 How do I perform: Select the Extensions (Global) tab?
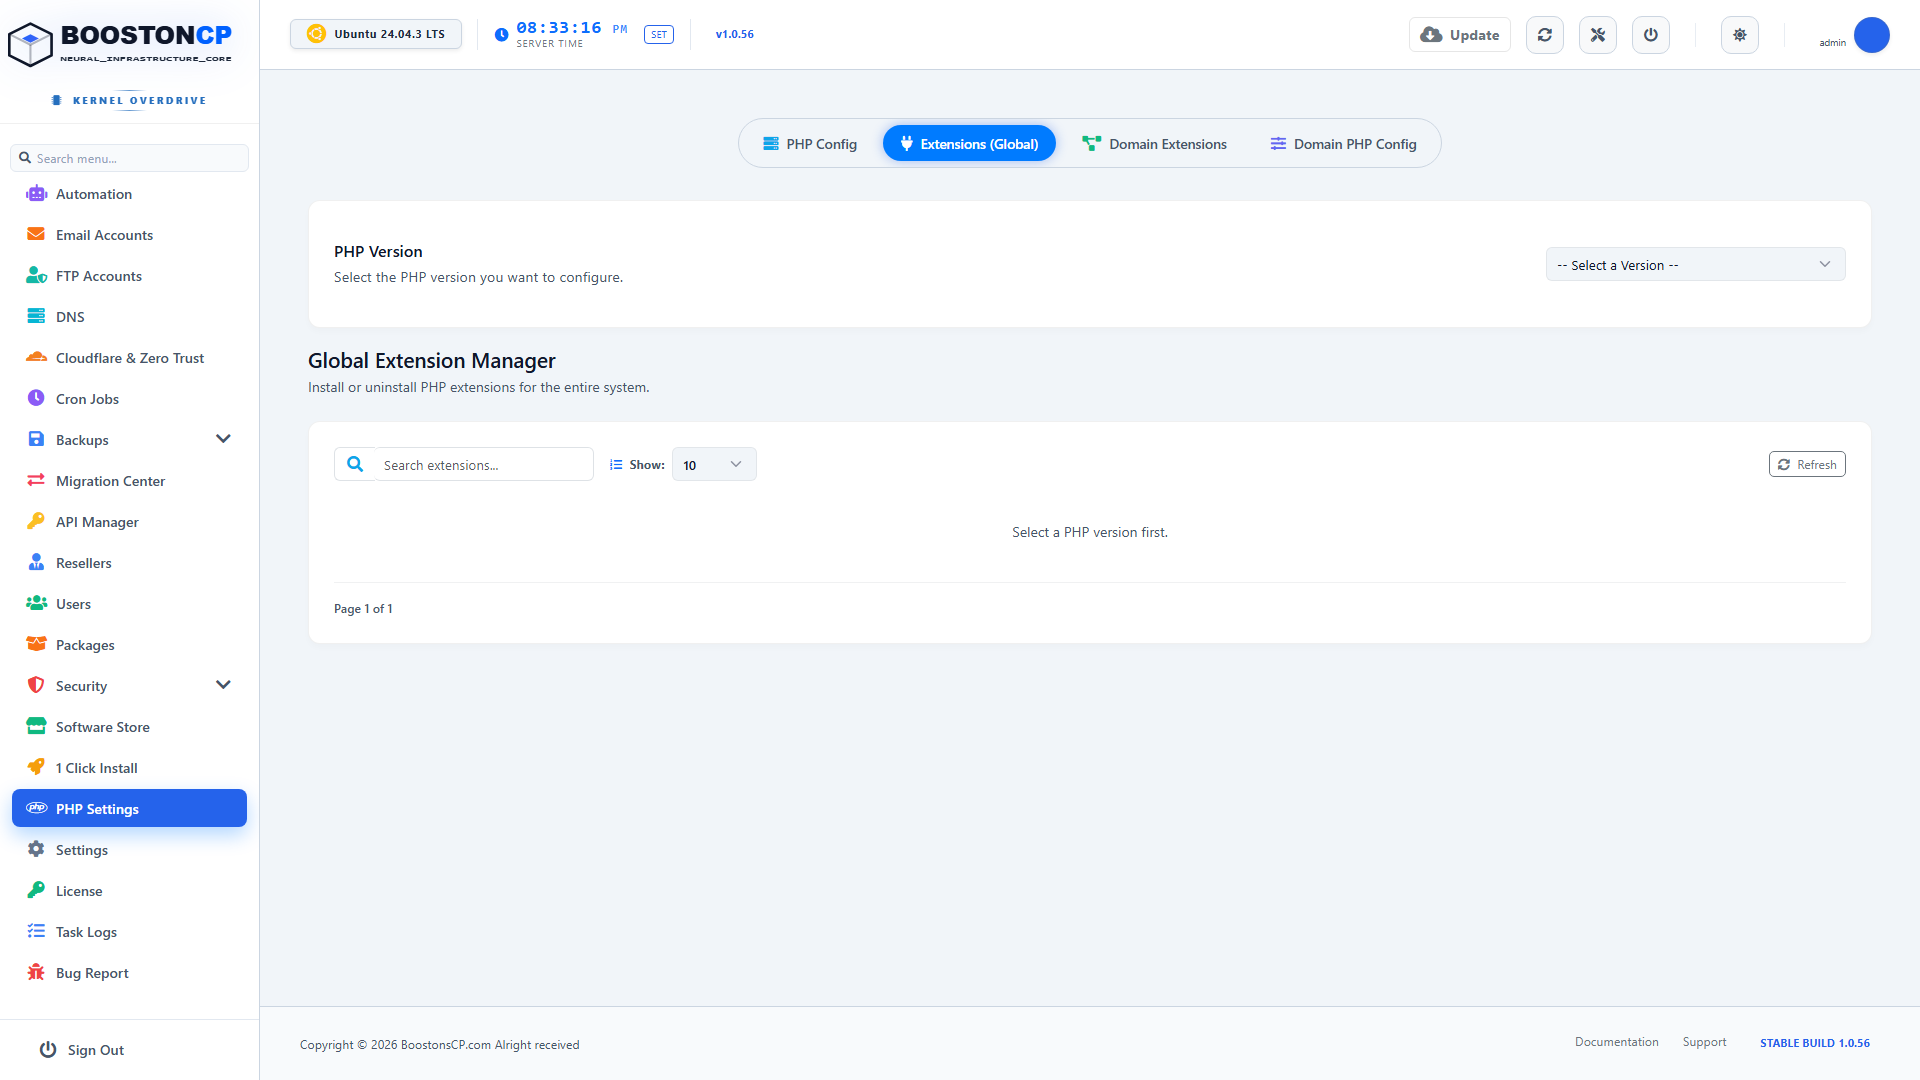coord(969,144)
